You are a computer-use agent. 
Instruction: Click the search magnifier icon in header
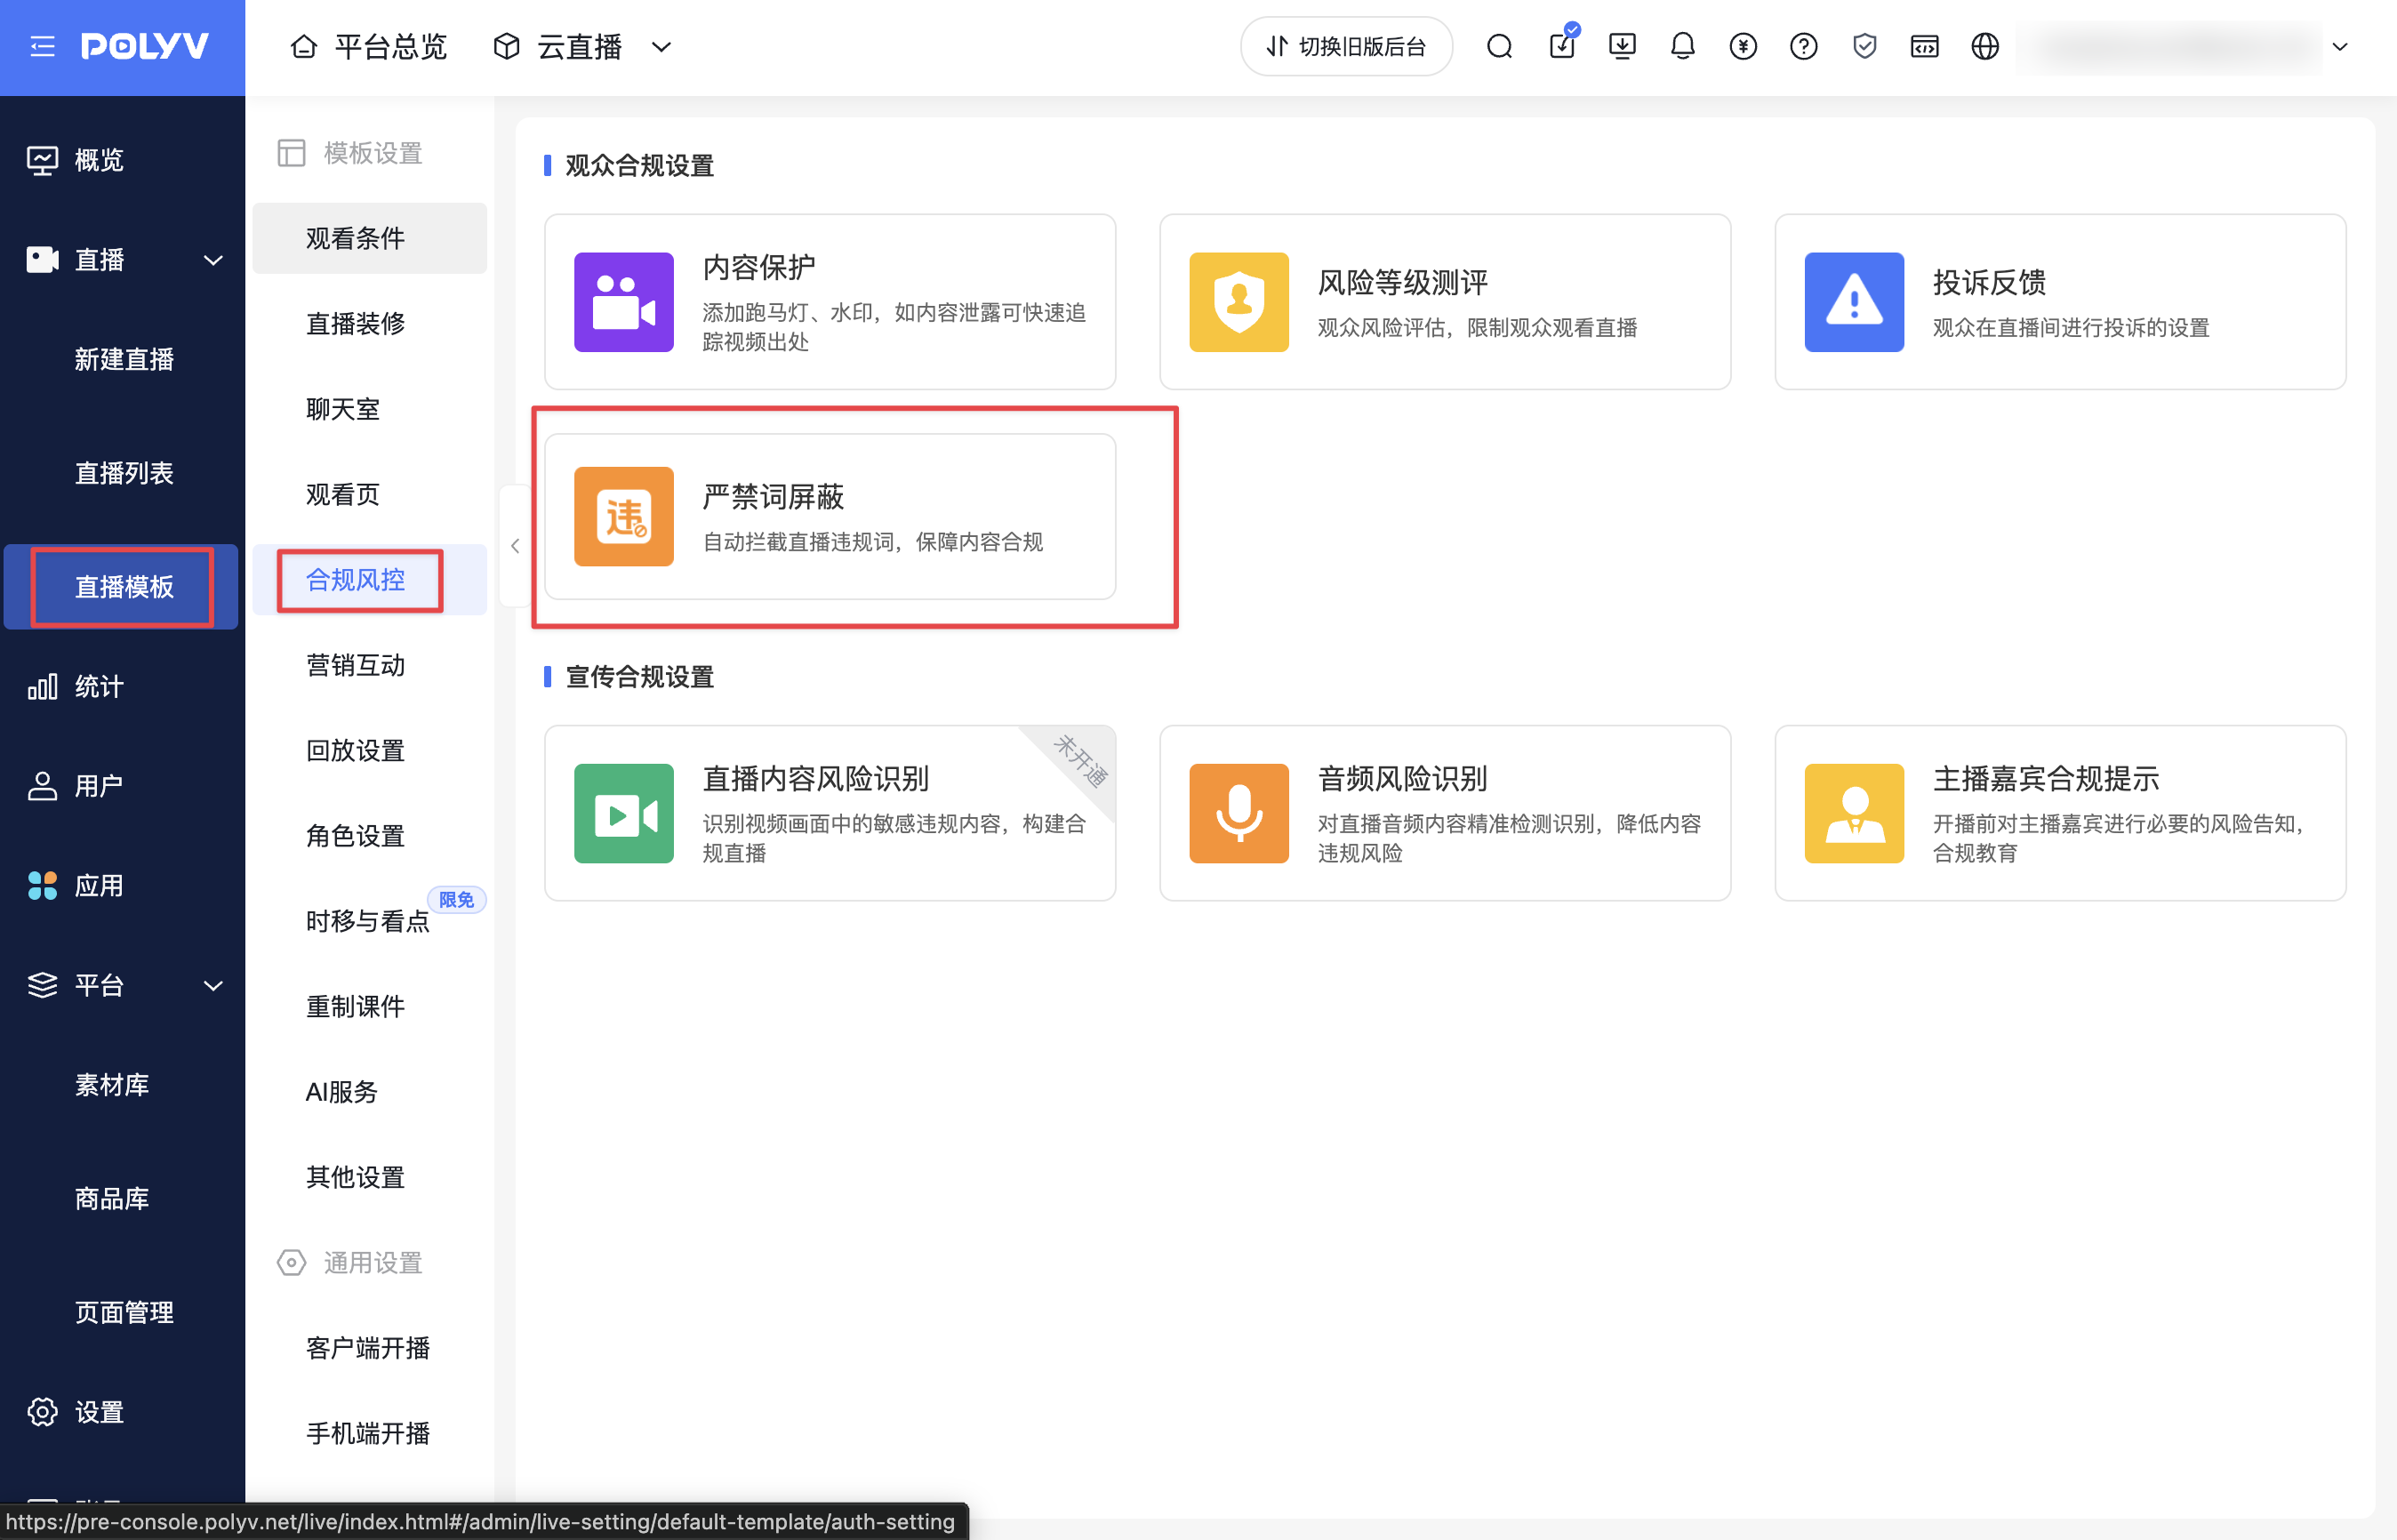[x=1499, y=46]
